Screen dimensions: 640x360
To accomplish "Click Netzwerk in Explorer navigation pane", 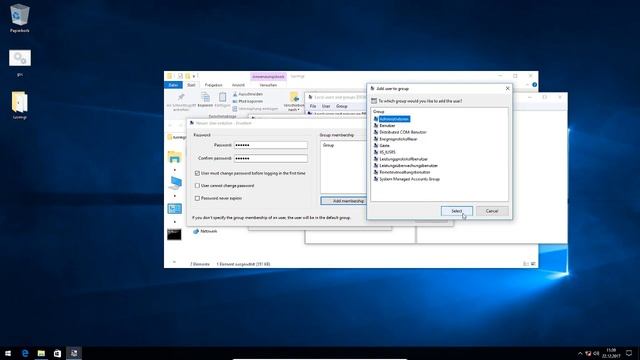I will point(205,231).
